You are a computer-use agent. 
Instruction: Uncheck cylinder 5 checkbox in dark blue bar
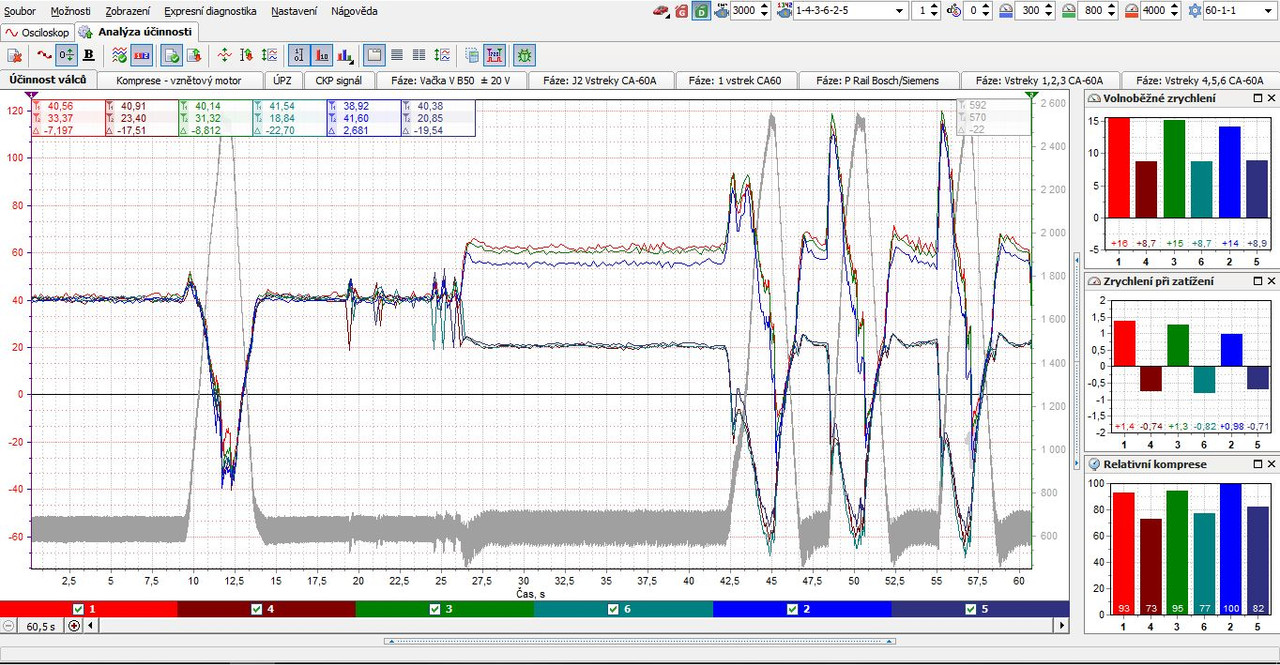(x=970, y=609)
